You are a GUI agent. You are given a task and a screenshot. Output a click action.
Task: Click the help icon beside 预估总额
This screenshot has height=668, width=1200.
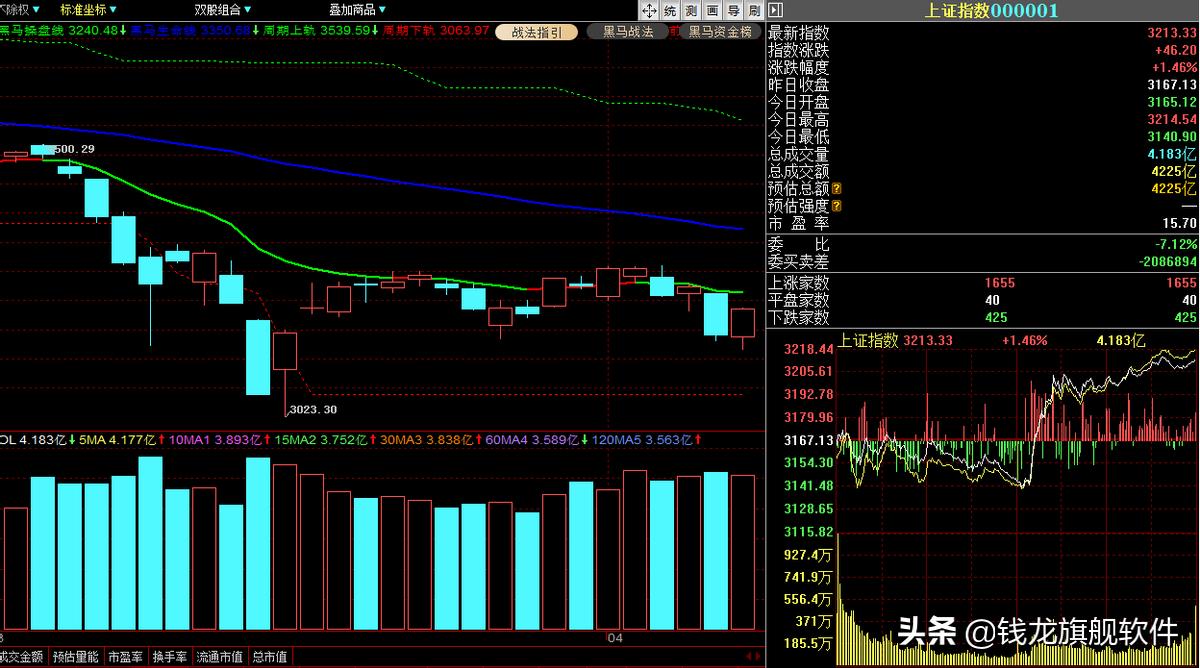837,189
